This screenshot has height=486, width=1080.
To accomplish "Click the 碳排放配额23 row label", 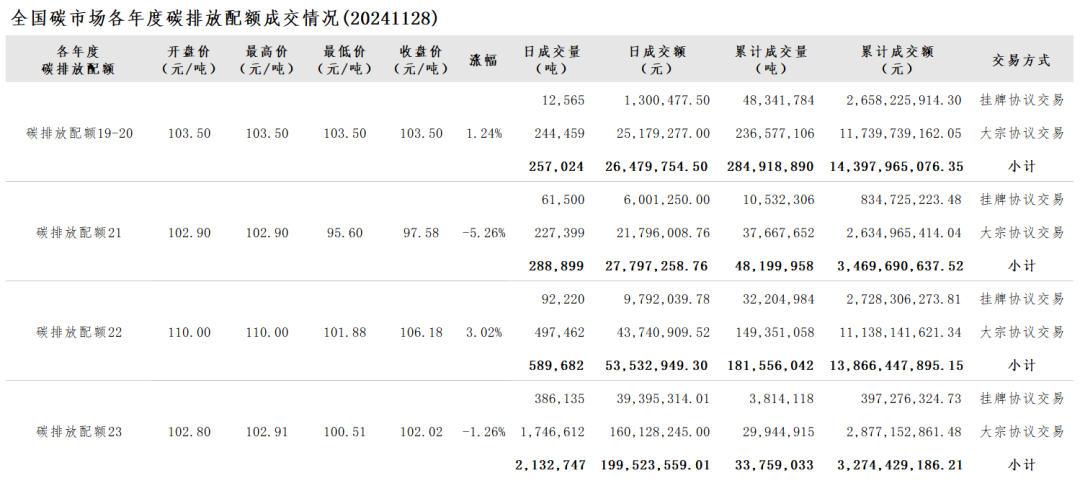I will coord(79,432).
